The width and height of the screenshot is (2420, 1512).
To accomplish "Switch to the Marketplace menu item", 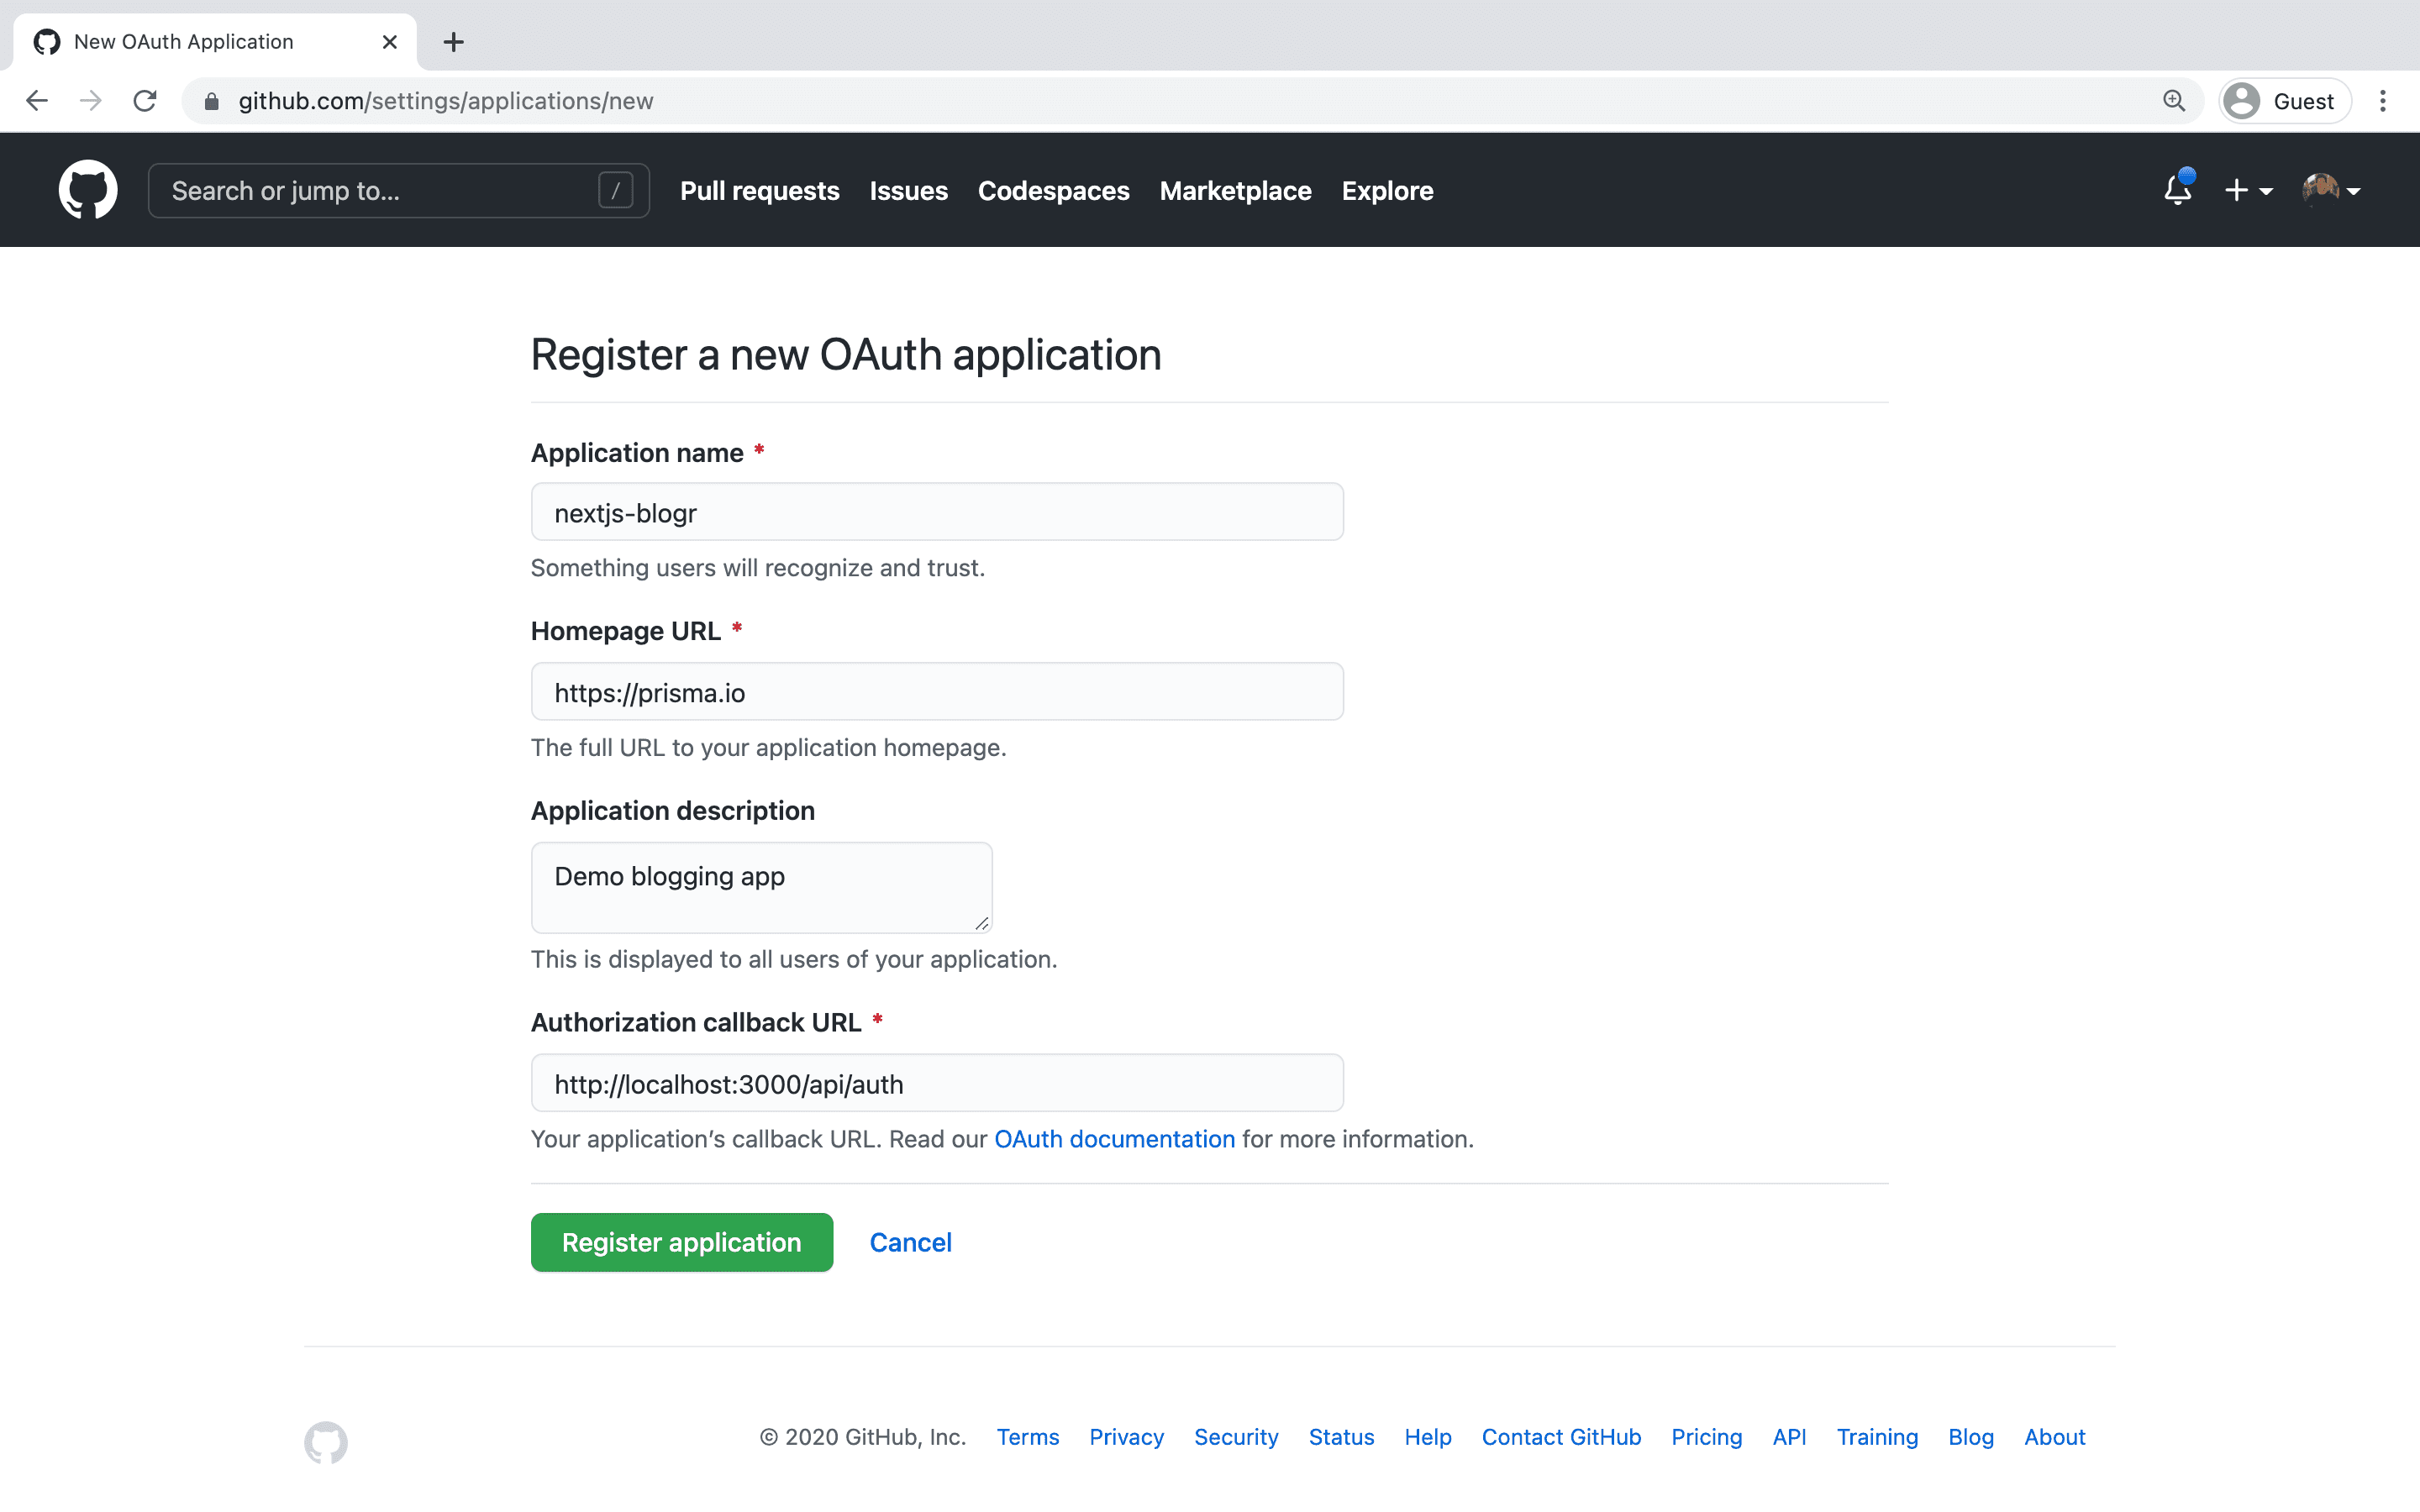I will [x=1235, y=190].
